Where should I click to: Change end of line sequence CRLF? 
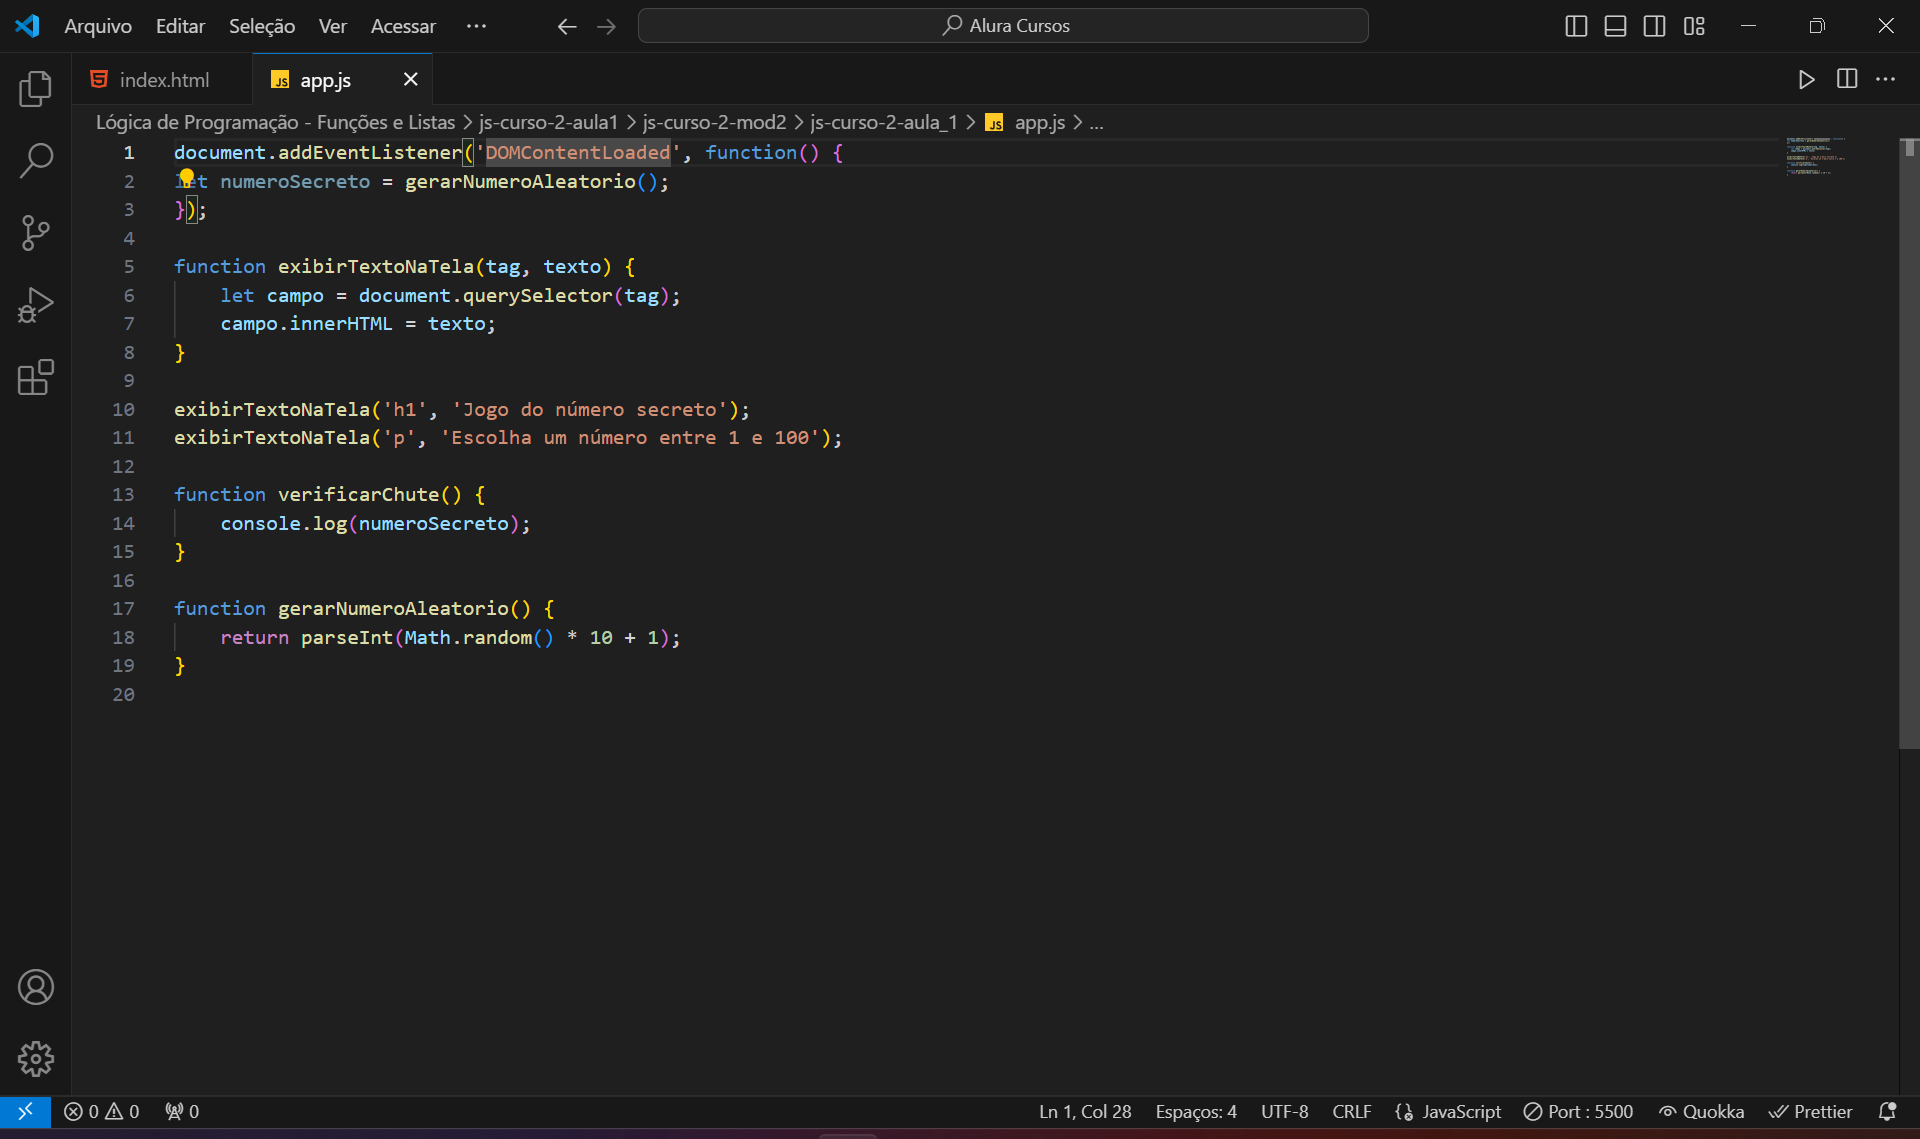coord(1351,1111)
